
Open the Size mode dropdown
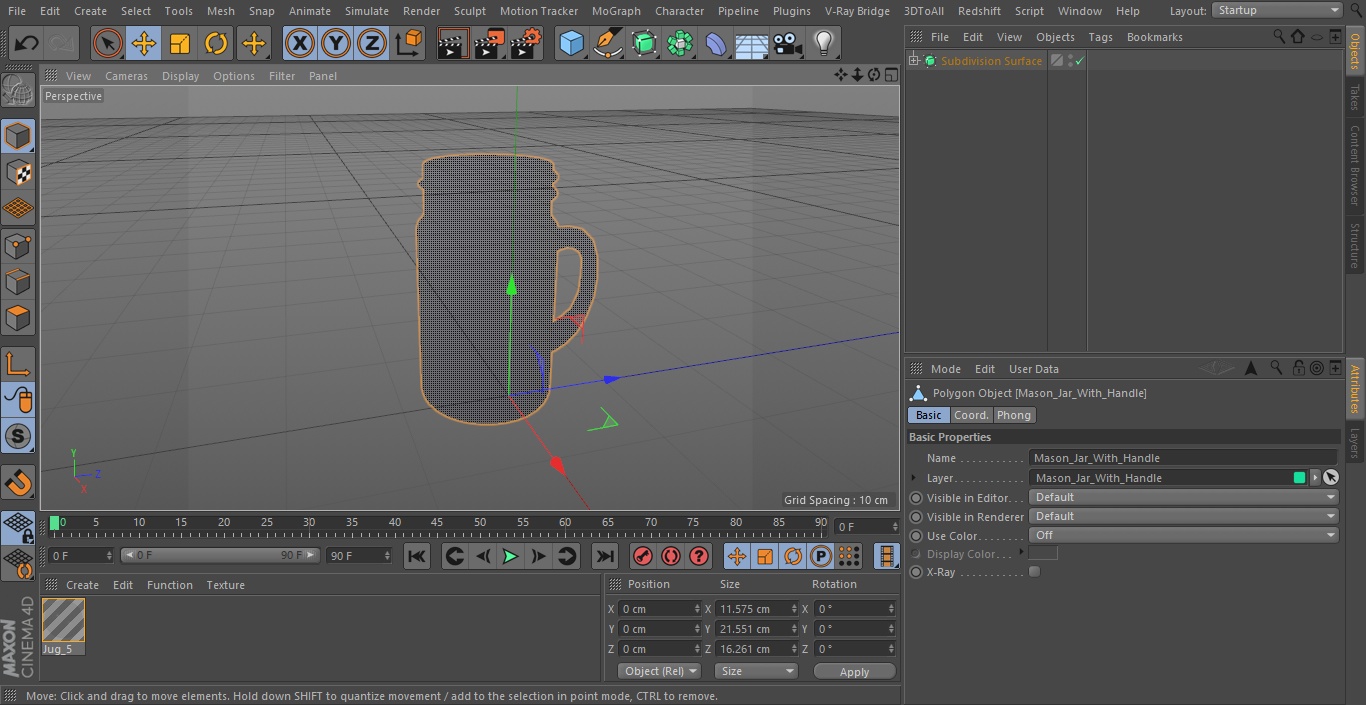(756, 671)
